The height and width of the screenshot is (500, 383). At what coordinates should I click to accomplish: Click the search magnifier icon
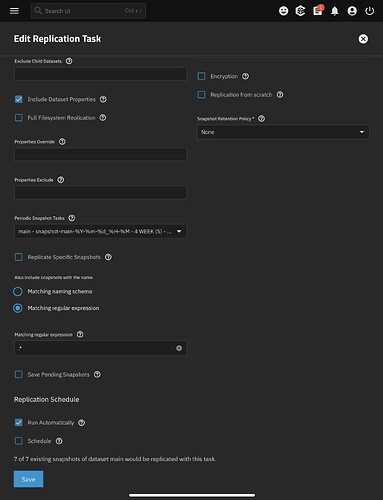point(38,11)
